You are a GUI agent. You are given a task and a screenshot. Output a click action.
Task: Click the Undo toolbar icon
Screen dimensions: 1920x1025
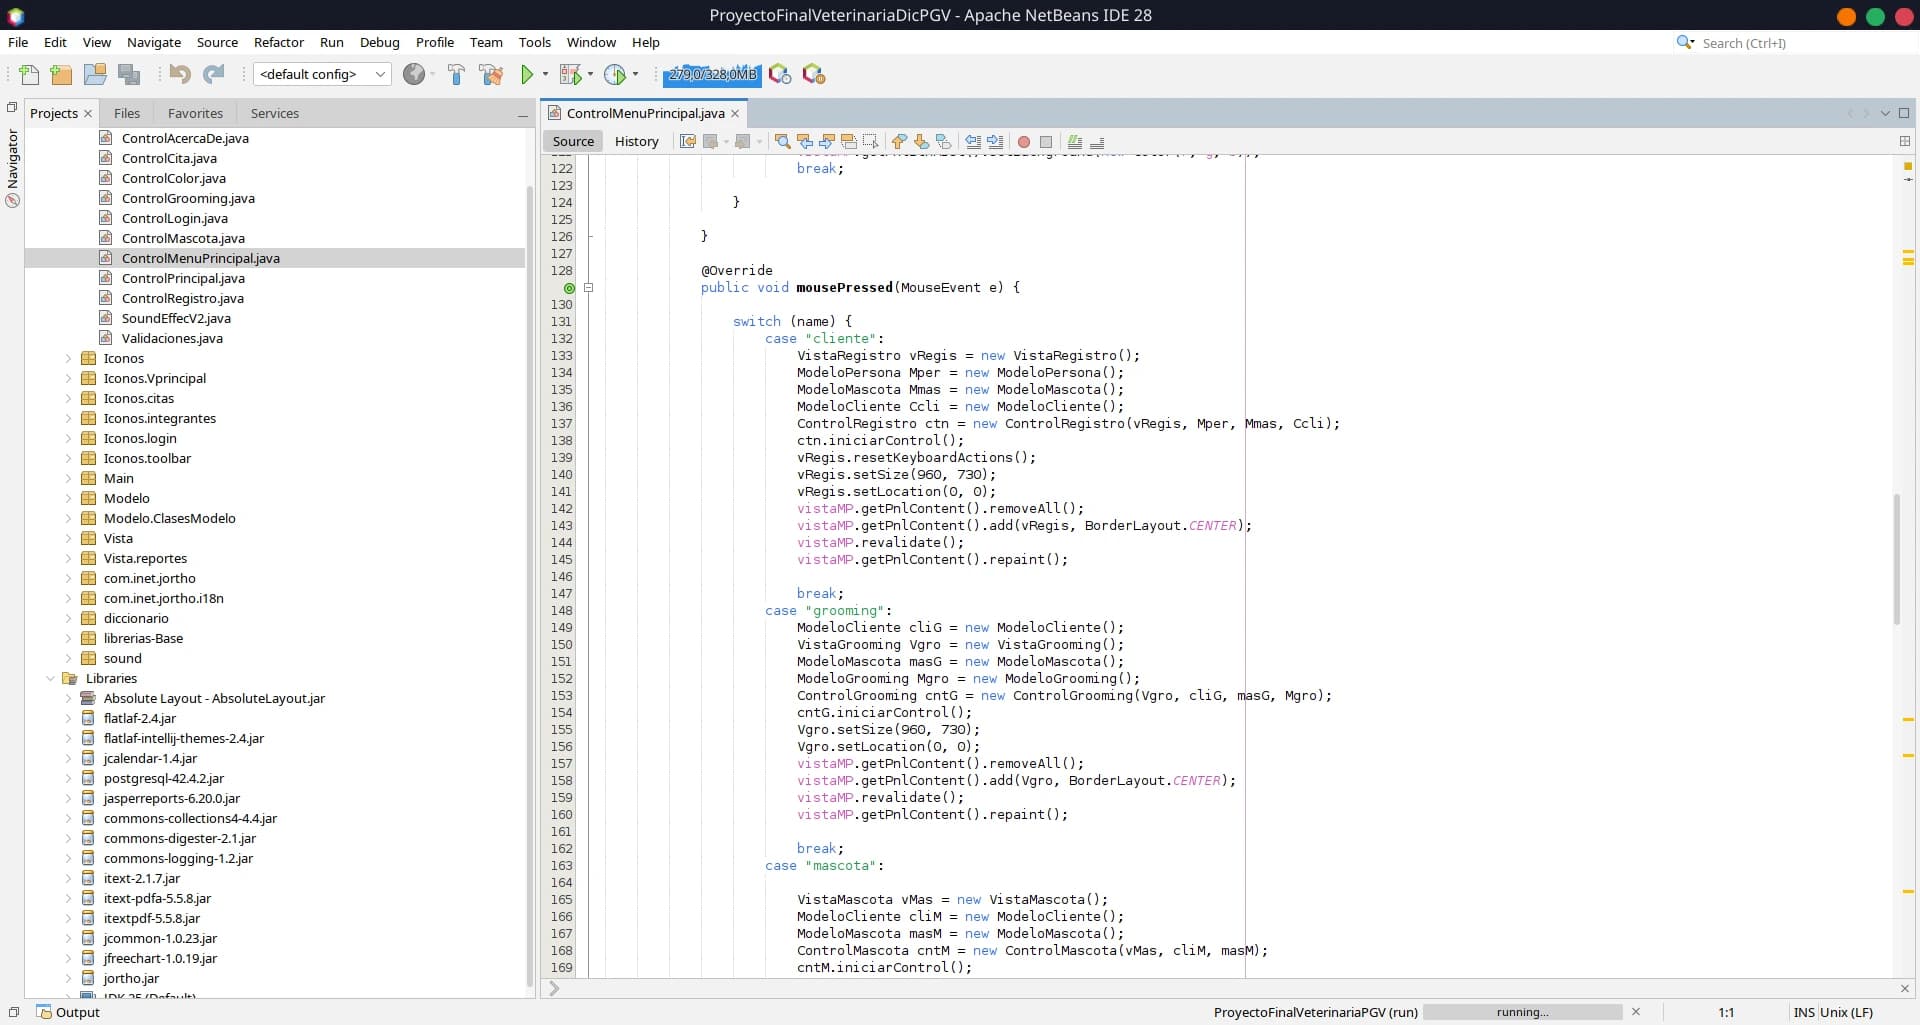(180, 75)
